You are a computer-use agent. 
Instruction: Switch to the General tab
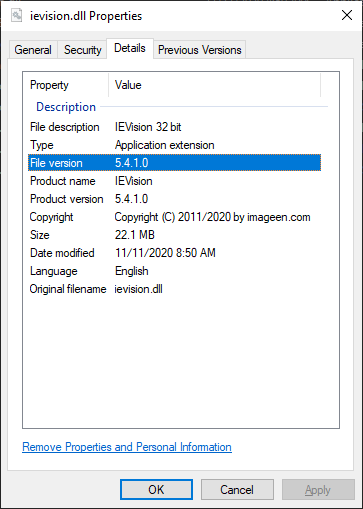pos(33,50)
